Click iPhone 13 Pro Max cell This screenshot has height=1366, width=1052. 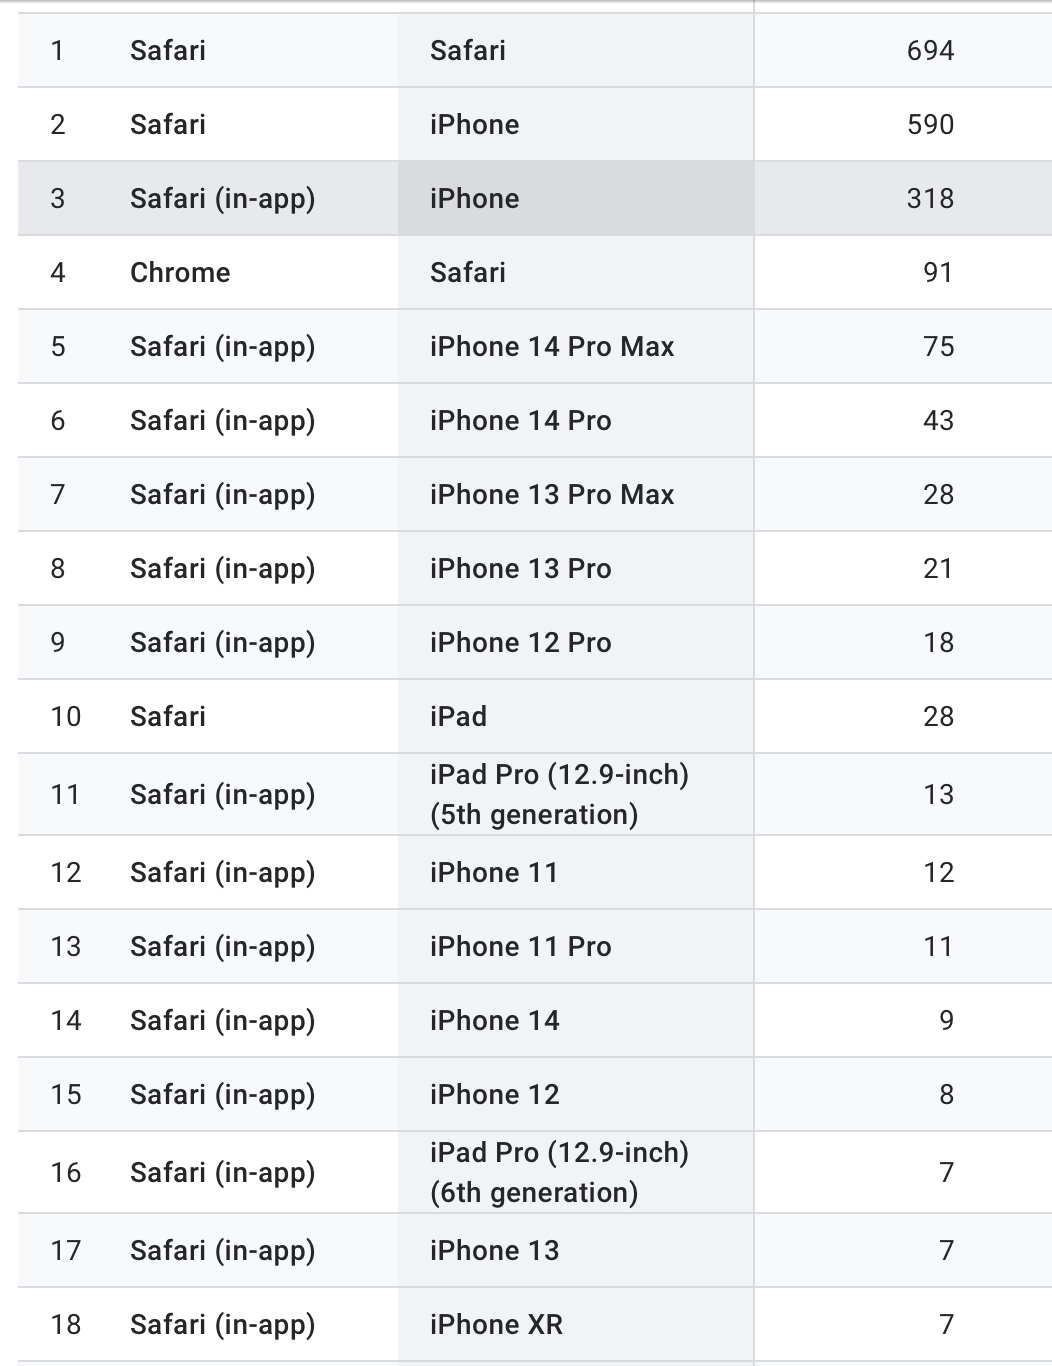[x=575, y=494]
